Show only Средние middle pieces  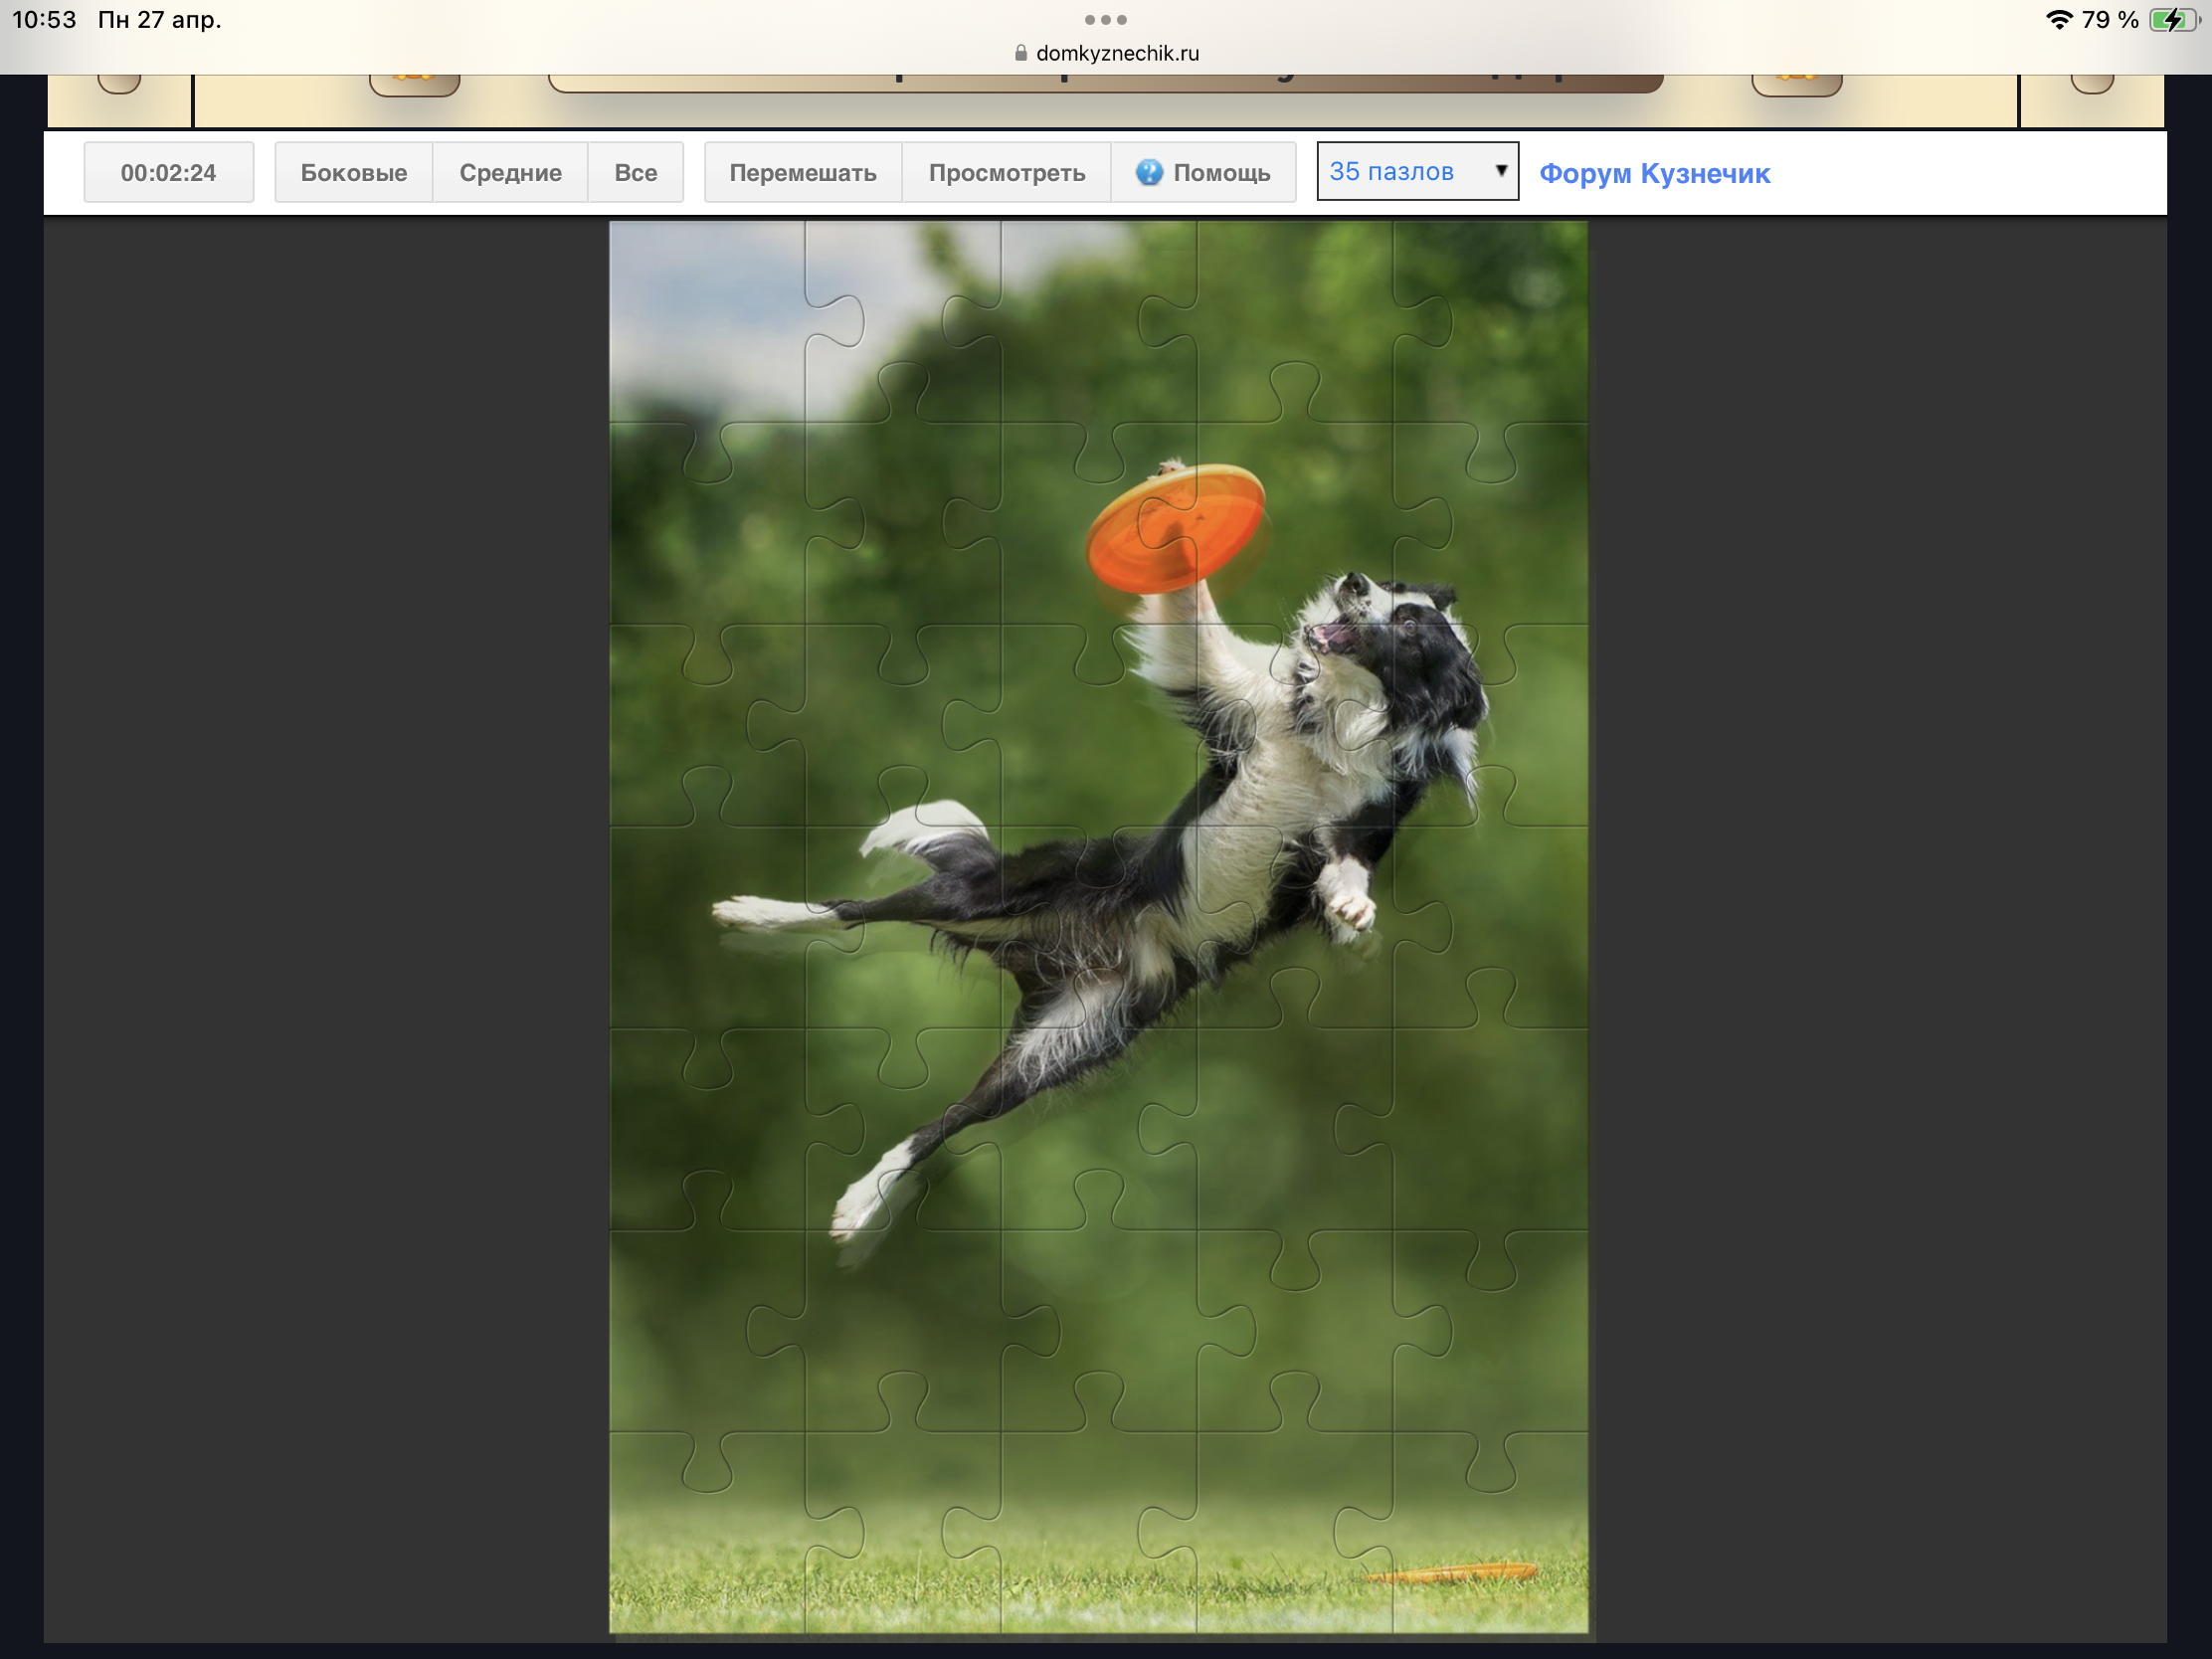pos(510,173)
